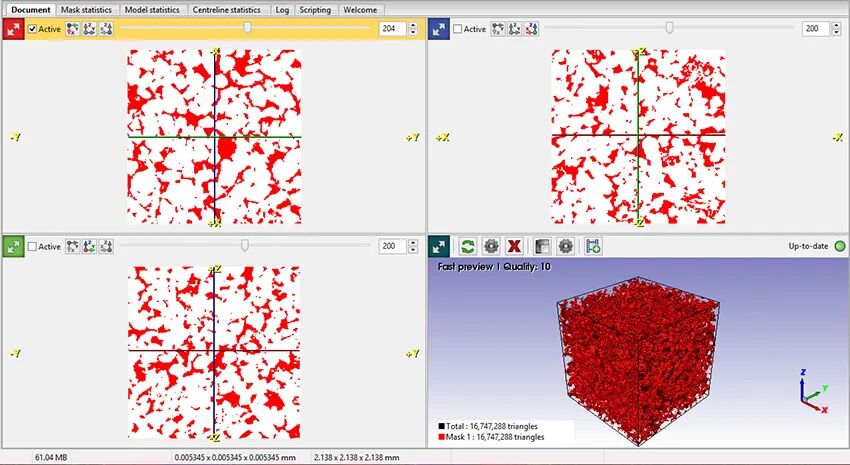
Task: Maximize the green slice view panel
Action: click(14, 247)
